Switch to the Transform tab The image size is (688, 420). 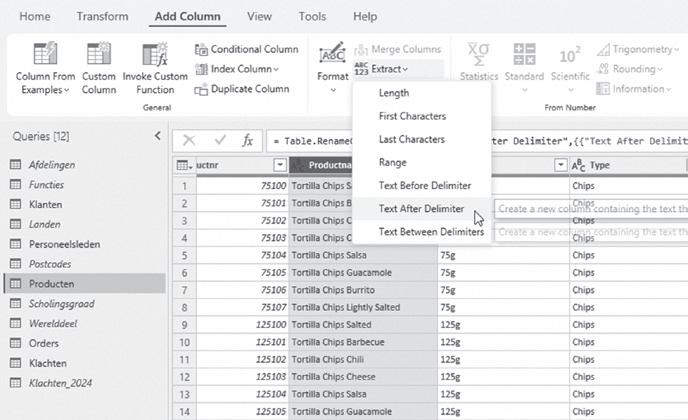coord(102,16)
